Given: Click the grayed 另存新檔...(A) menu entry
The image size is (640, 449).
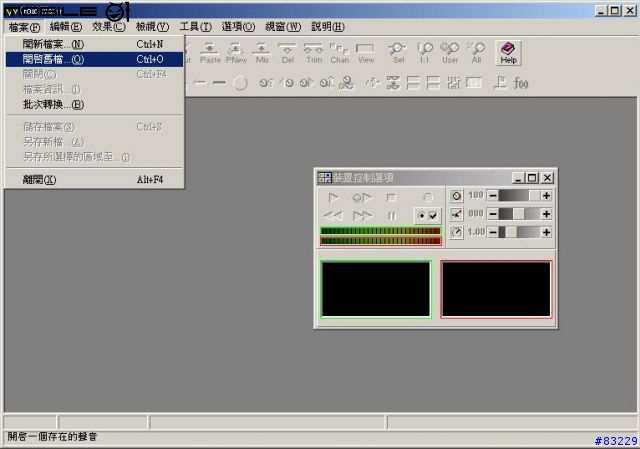Looking at the screenshot, I should pyautogui.click(x=95, y=142).
